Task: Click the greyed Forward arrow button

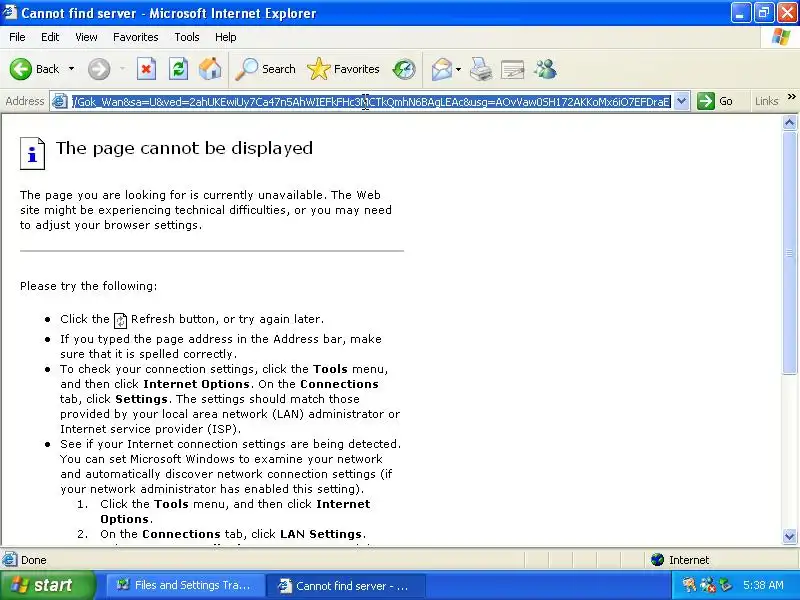Action: 99,69
